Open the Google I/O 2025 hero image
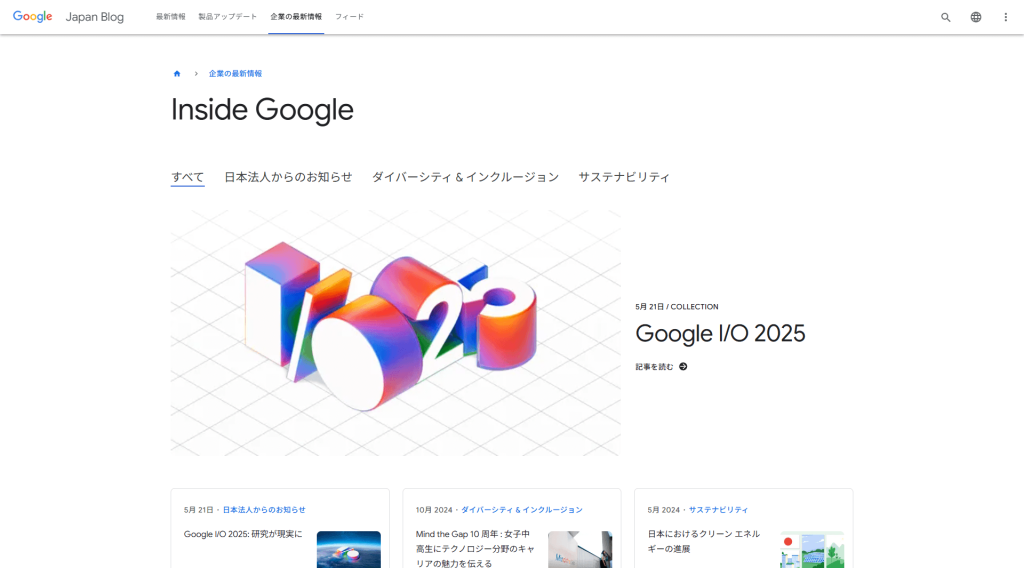Screen dimensions: 1024x568 click(396, 333)
